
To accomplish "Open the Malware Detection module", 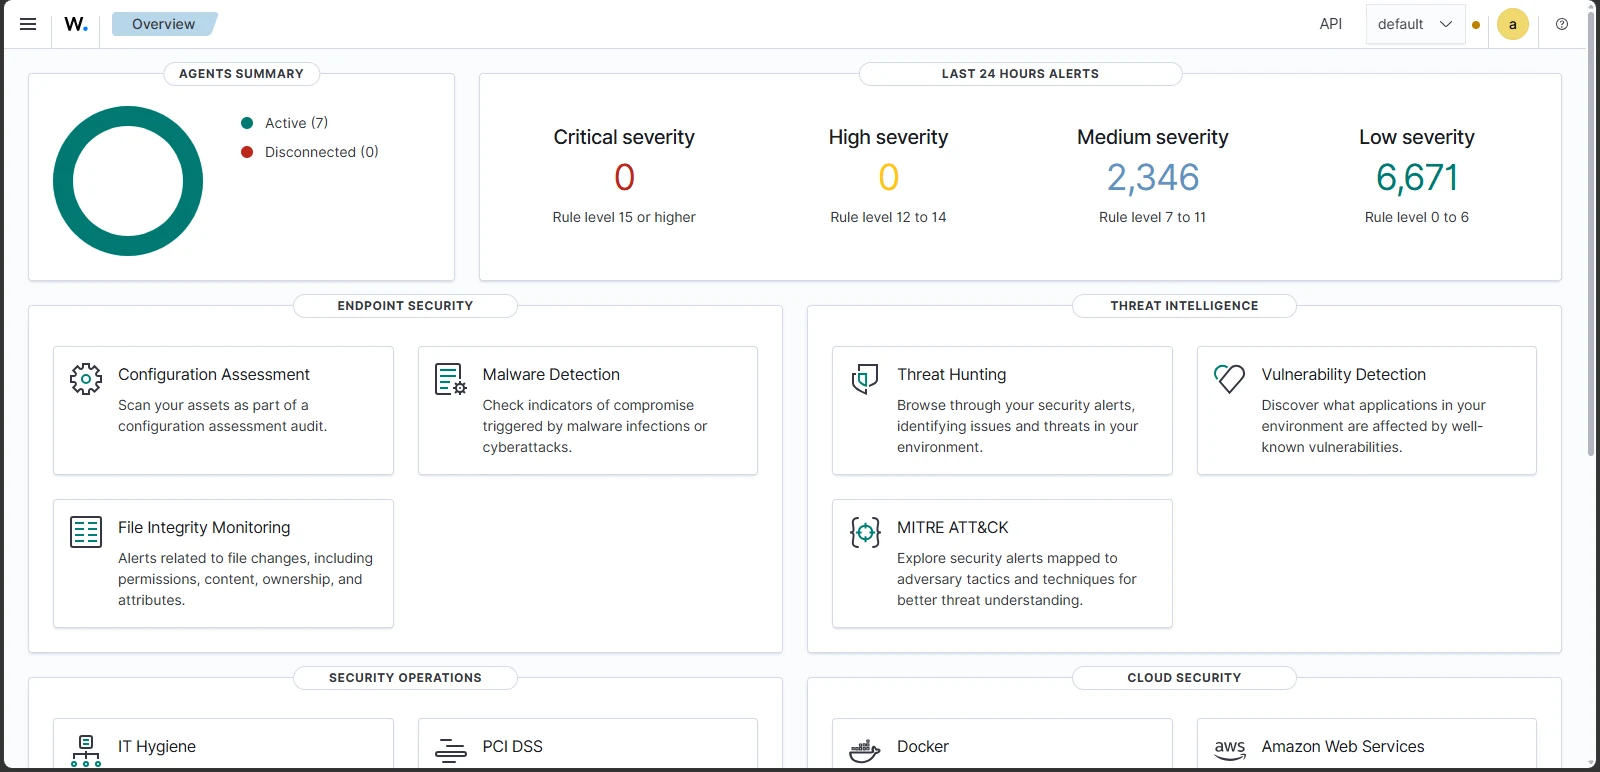I will point(588,410).
